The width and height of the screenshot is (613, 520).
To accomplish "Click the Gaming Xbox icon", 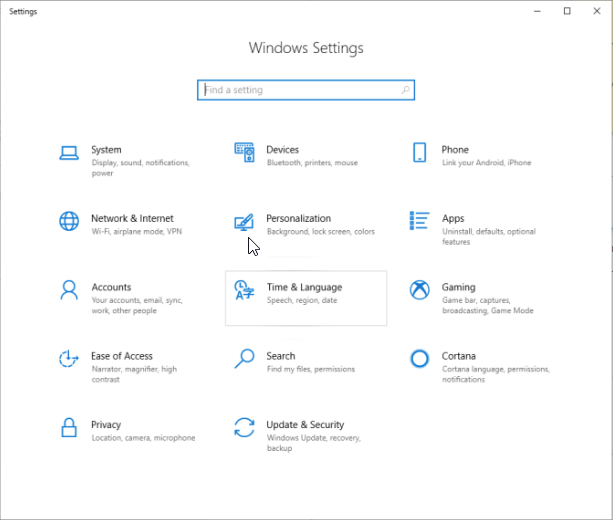I will tap(419, 290).
